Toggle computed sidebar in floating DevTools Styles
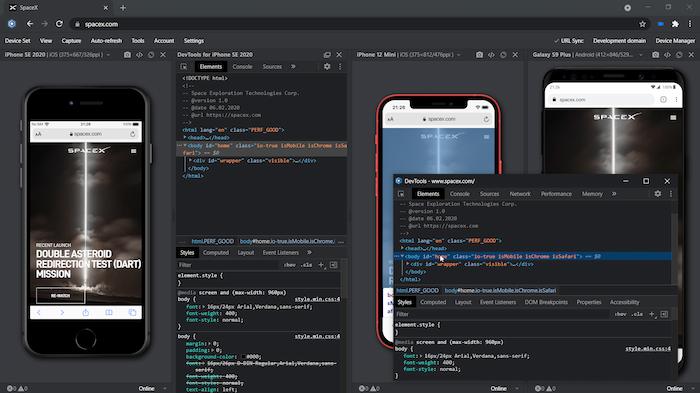This screenshot has width=700, height=393. (x=664, y=314)
